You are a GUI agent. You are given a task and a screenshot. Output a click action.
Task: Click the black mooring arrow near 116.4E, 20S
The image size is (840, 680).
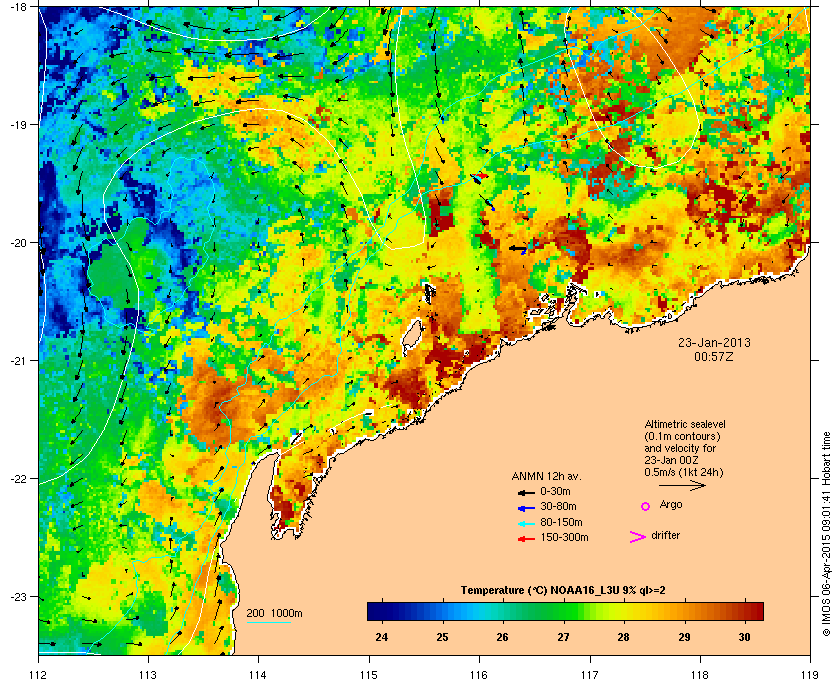[518, 248]
